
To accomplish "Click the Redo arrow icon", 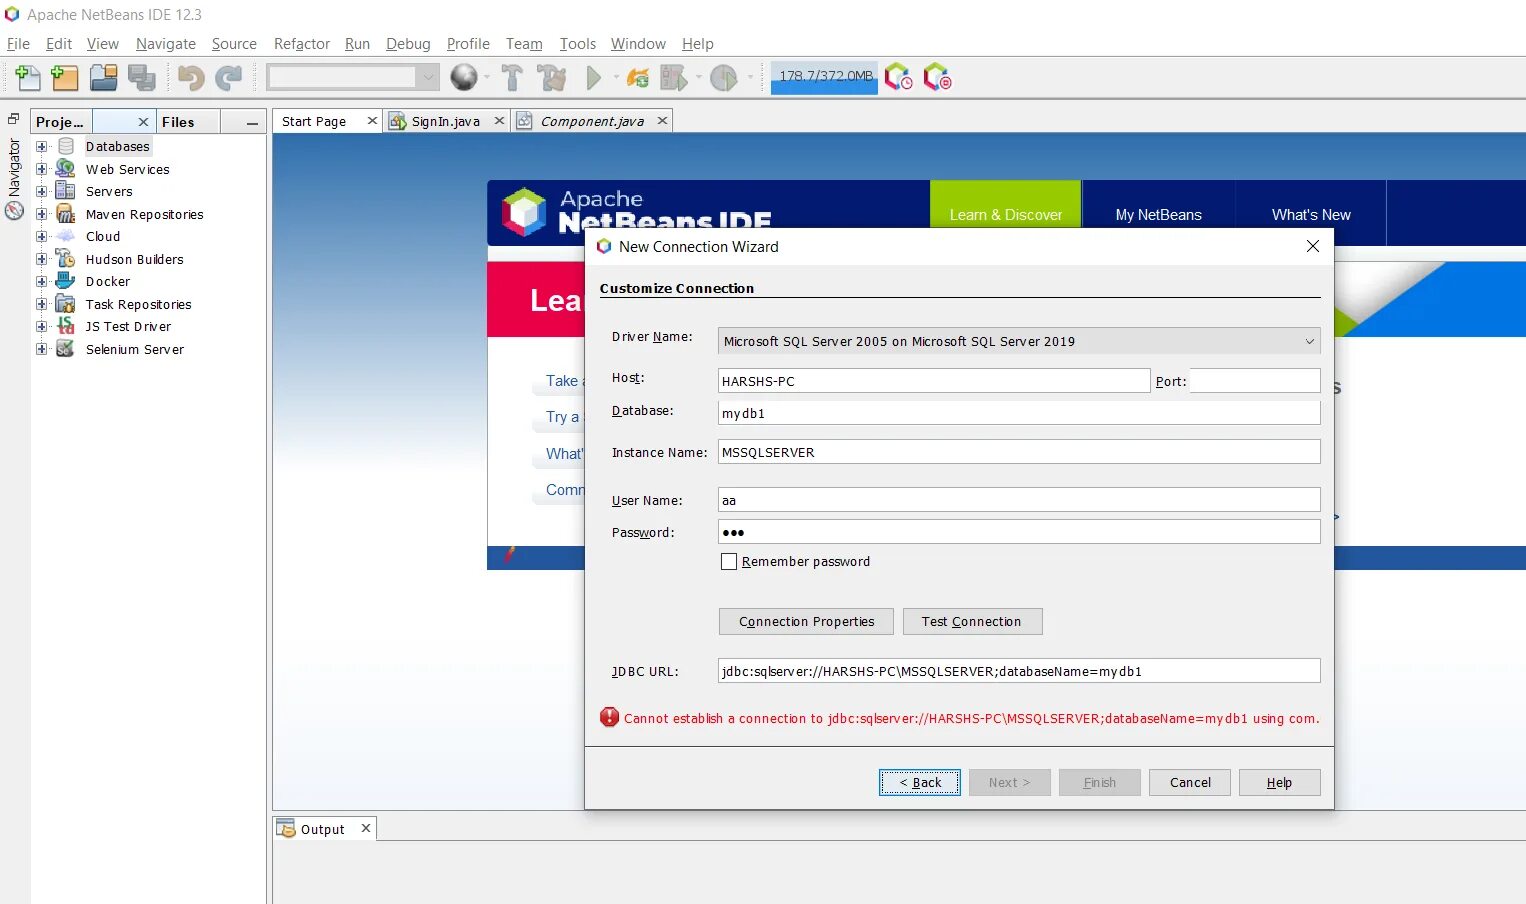I will [229, 77].
